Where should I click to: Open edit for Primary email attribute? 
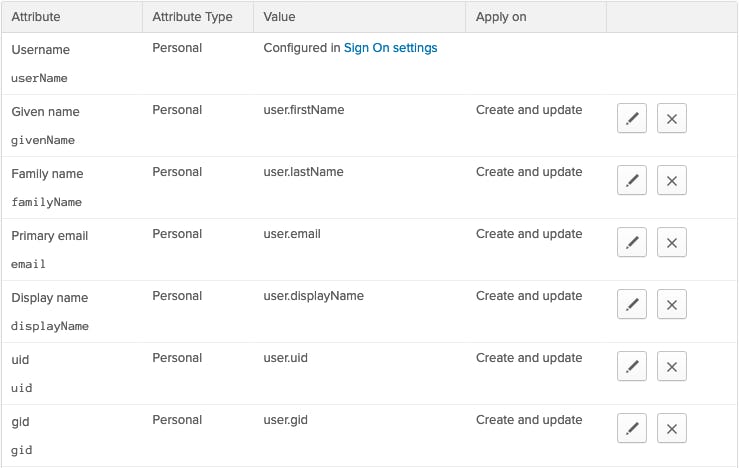(632, 243)
